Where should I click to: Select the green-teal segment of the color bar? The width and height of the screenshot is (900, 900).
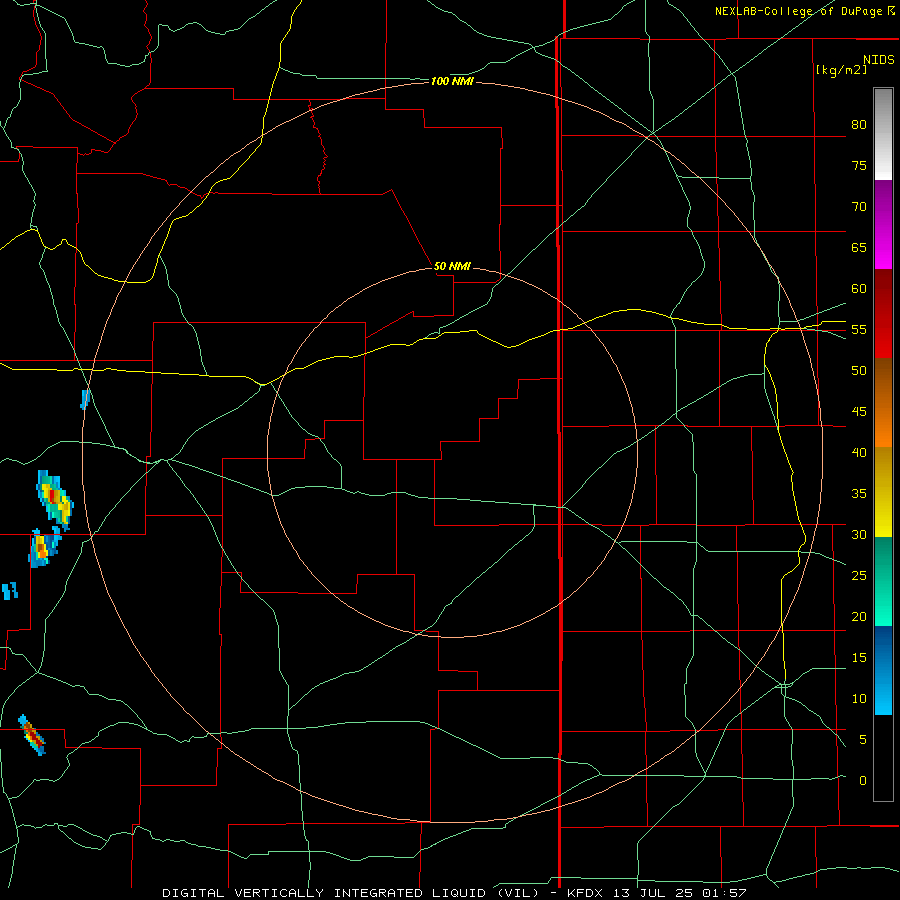(883, 581)
